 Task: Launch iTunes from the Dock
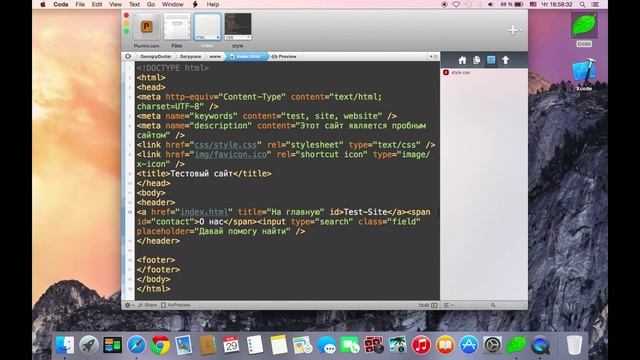click(421, 345)
